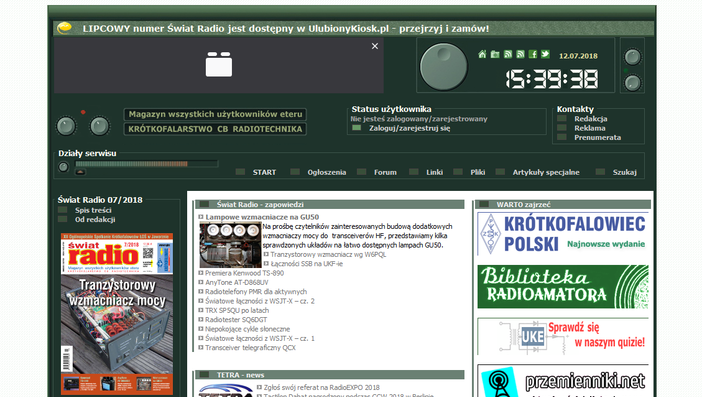Open Radiotelefony PMR dla aktywnych article
Screen dimensions: 702x397
pyautogui.click(x=256, y=291)
